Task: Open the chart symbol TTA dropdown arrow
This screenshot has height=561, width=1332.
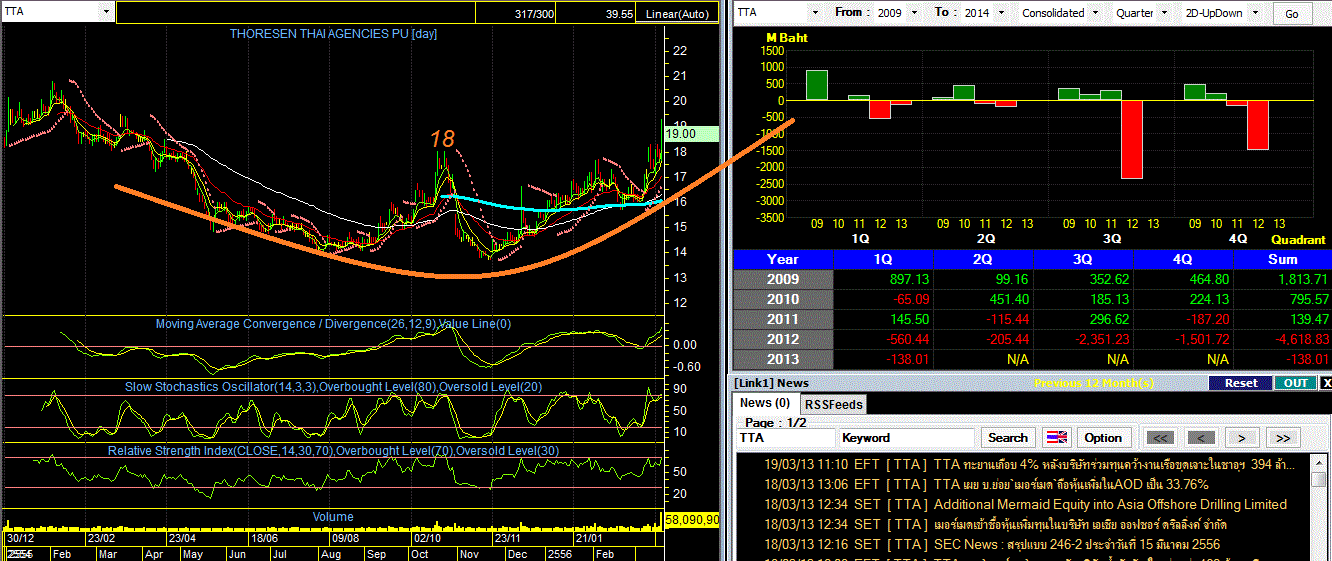Action: [x=106, y=12]
